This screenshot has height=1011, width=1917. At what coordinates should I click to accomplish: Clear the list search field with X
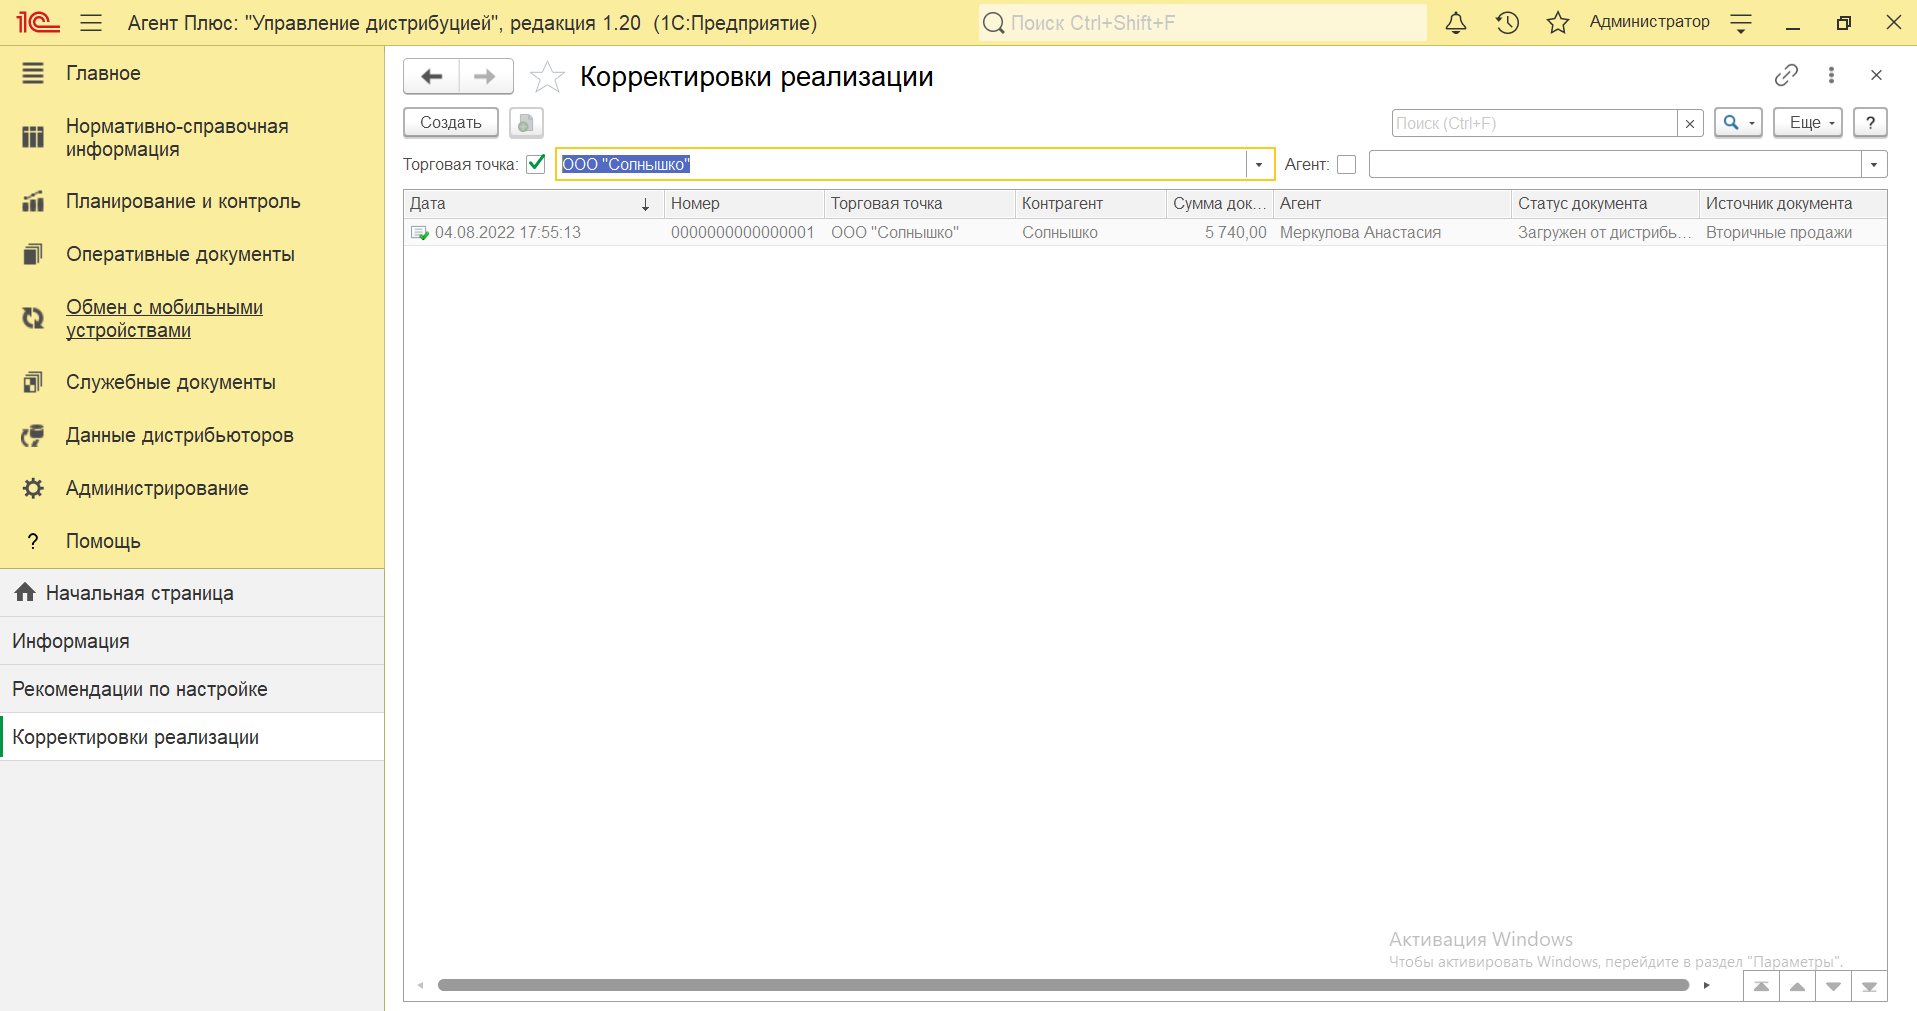pyautogui.click(x=1690, y=123)
